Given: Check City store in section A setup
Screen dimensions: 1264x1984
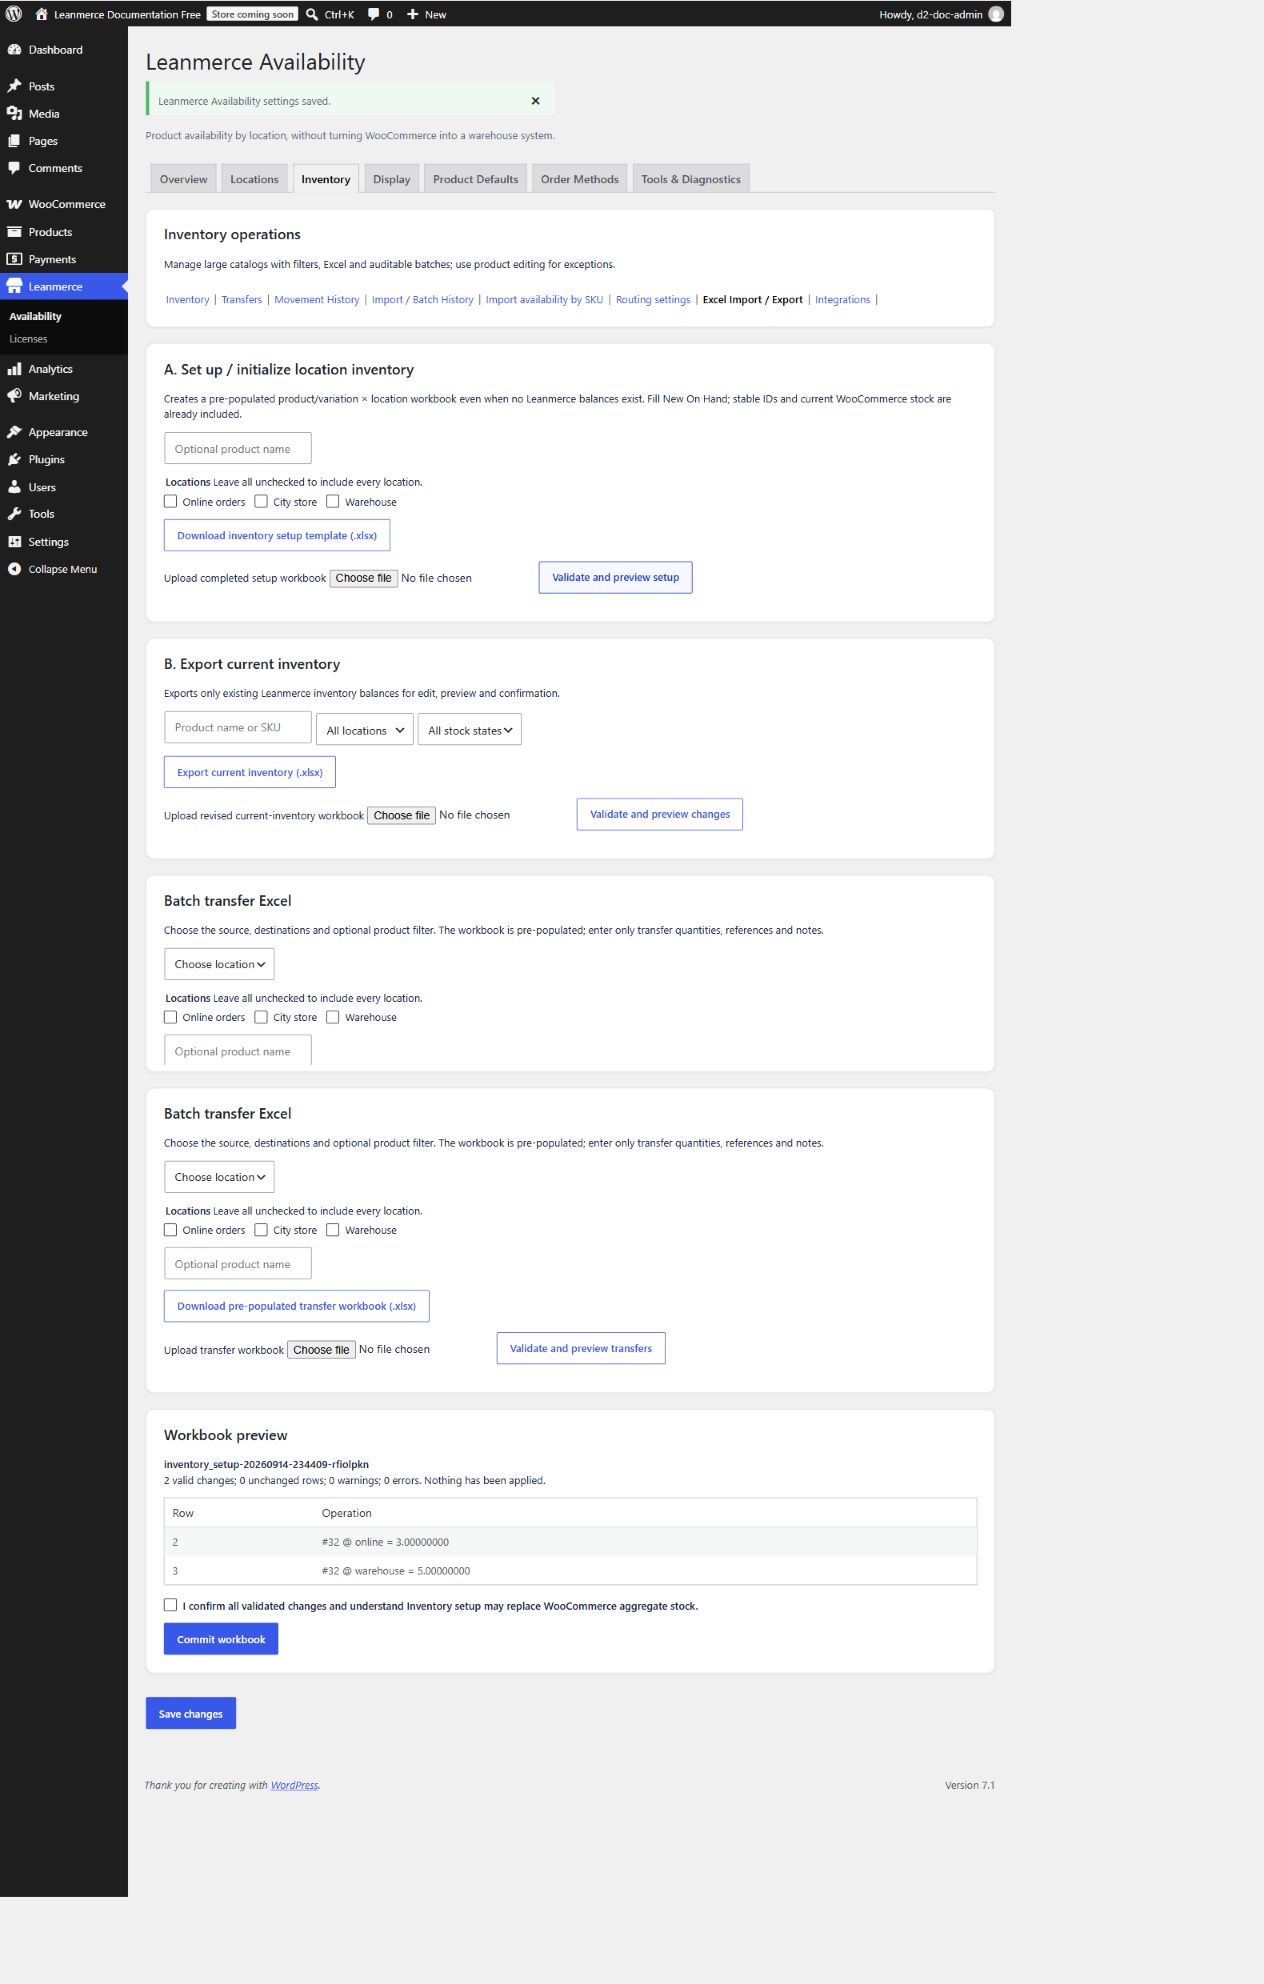Looking at the screenshot, I should pyautogui.click(x=261, y=501).
